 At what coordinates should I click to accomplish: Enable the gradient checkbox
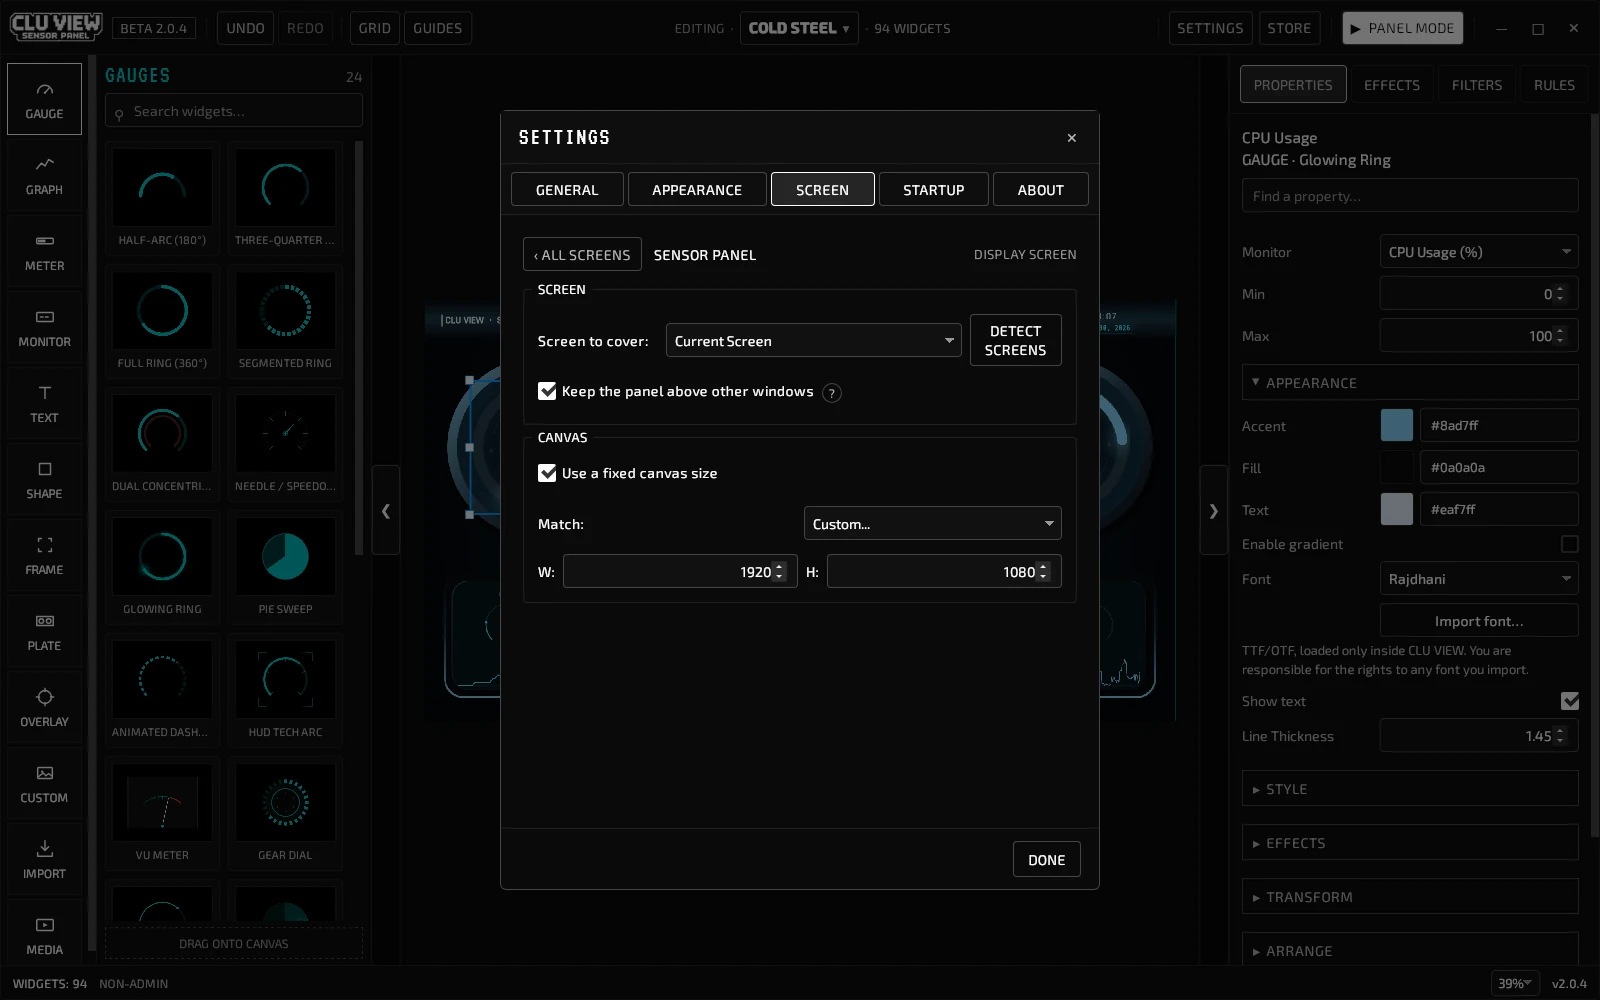point(1569,544)
